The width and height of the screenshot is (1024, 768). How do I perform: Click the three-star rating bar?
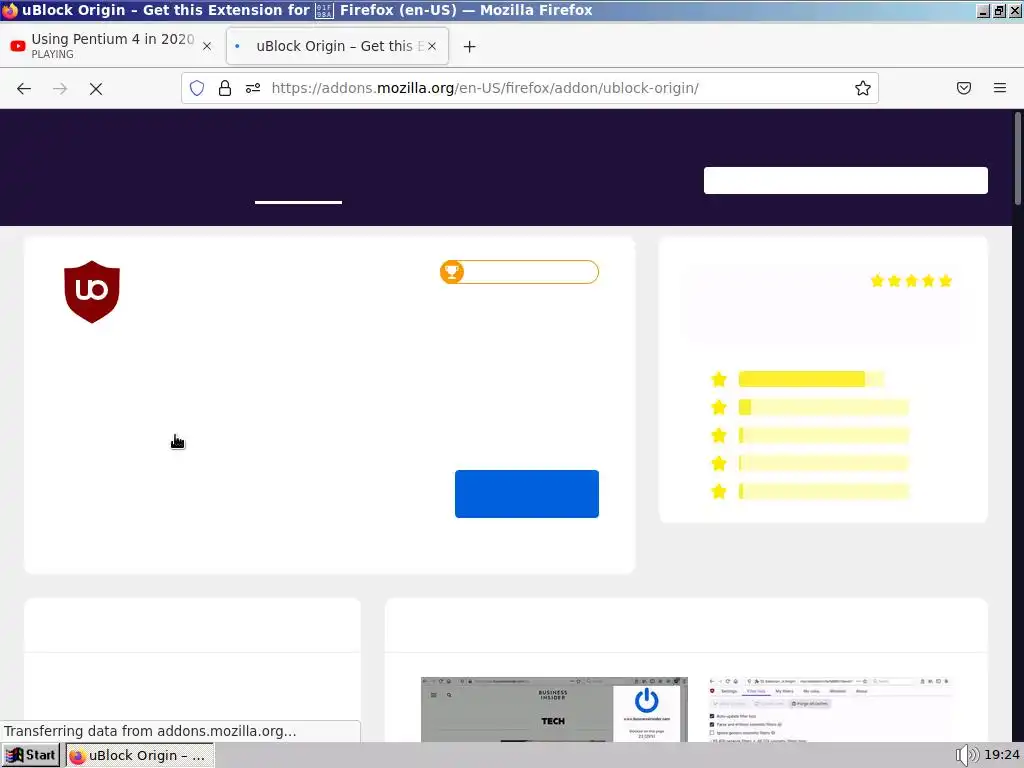pos(824,435)
